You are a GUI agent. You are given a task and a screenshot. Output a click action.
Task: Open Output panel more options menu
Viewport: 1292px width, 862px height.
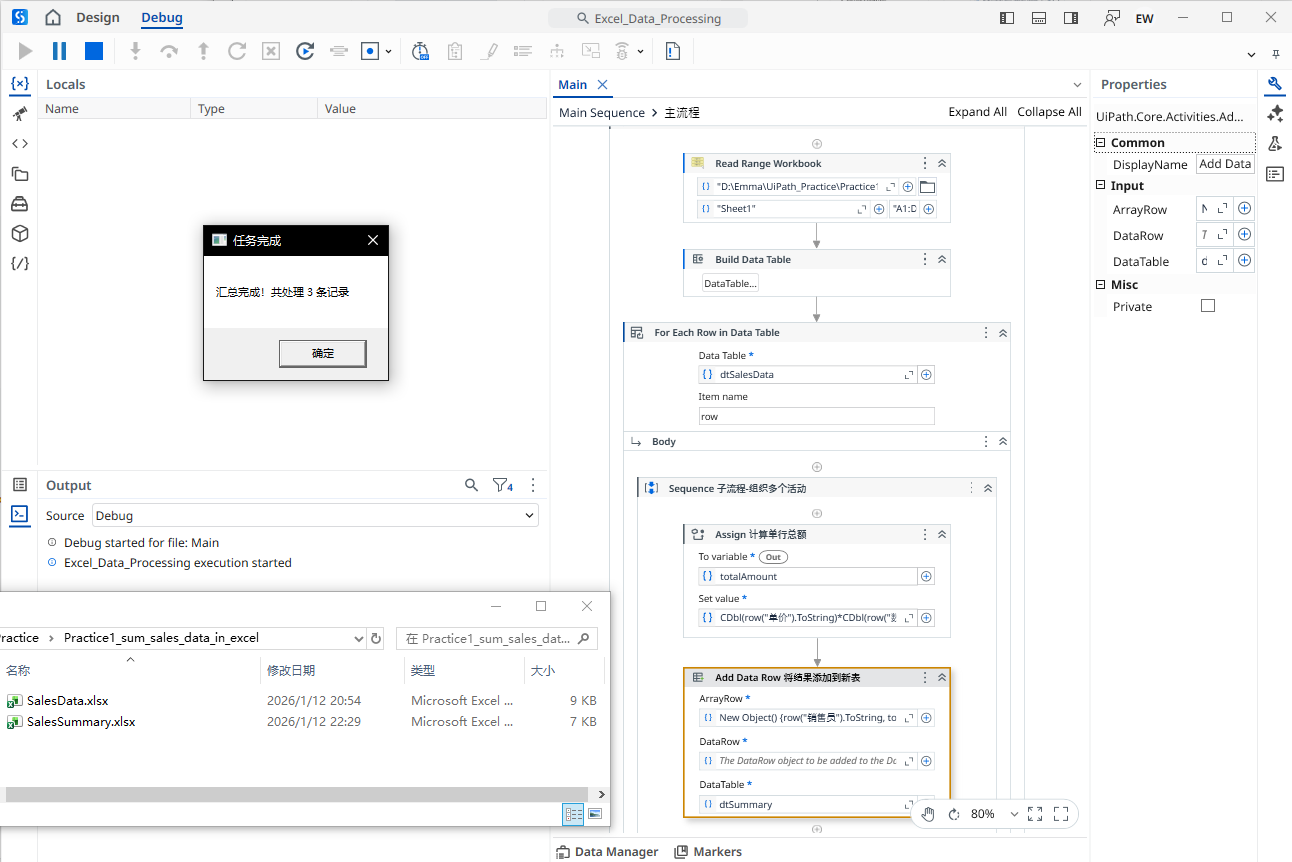click(x=533, y=485)
